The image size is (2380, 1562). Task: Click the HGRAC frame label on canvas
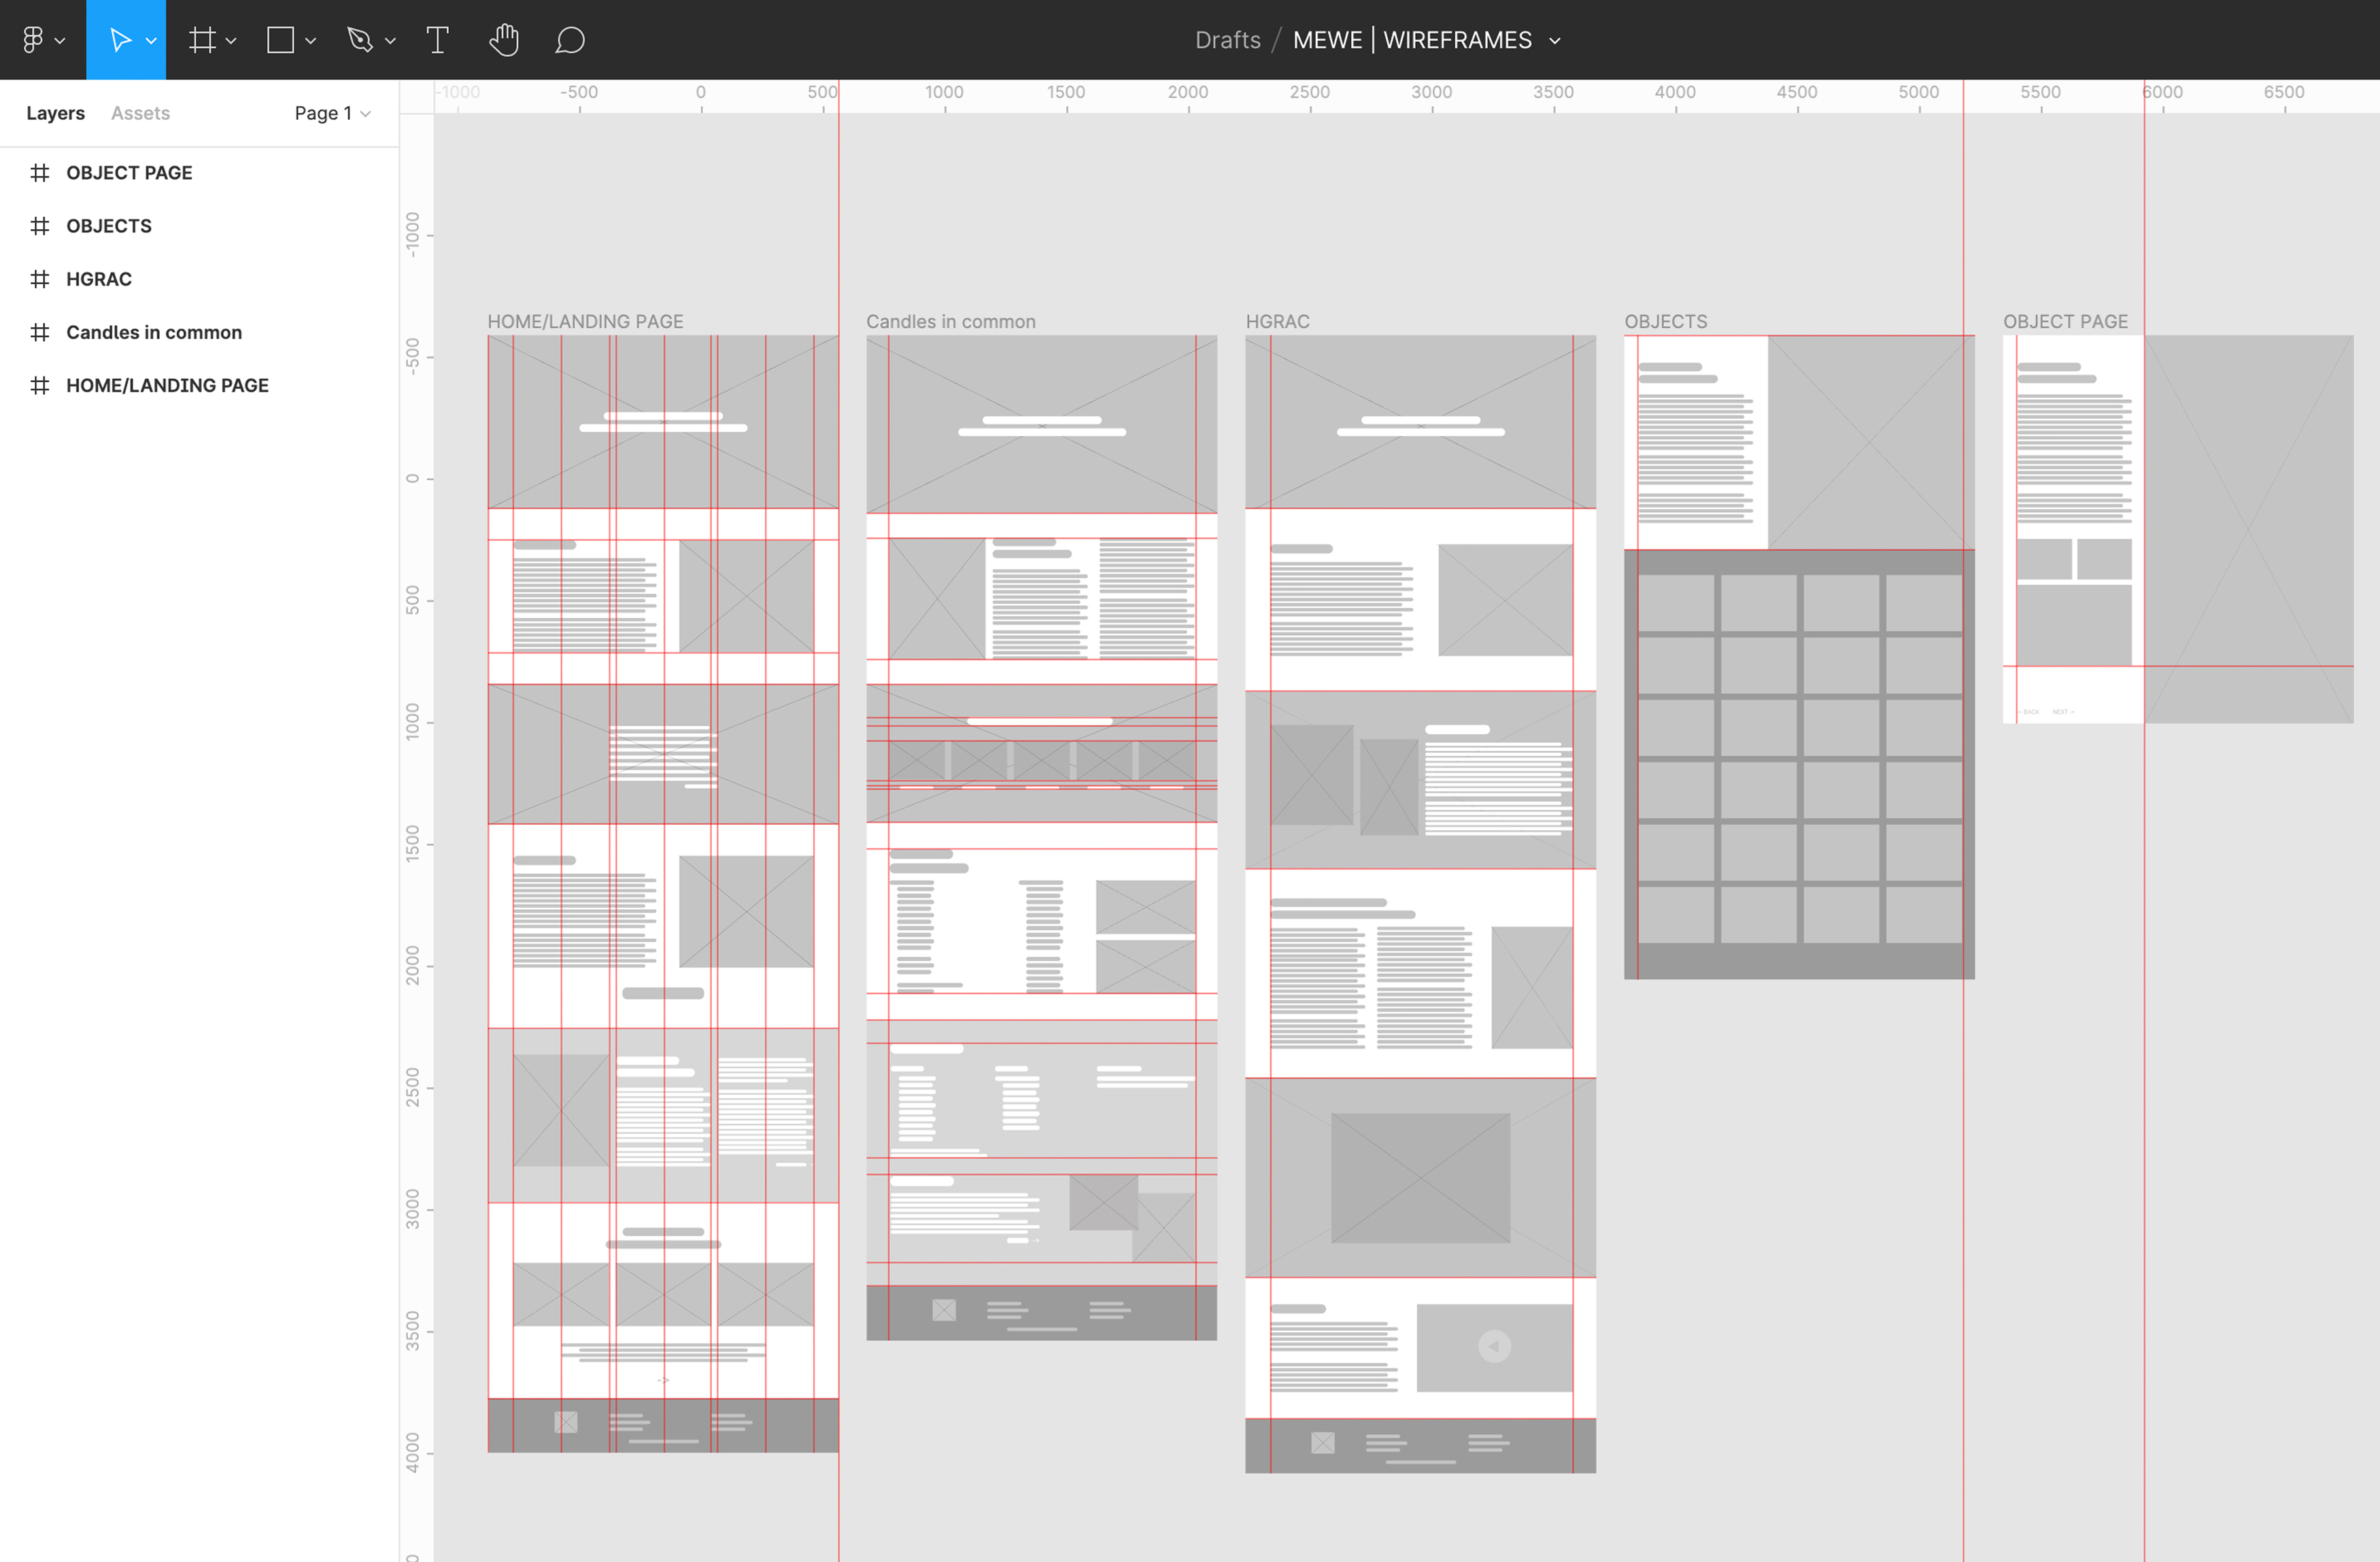pos(1277,322)
